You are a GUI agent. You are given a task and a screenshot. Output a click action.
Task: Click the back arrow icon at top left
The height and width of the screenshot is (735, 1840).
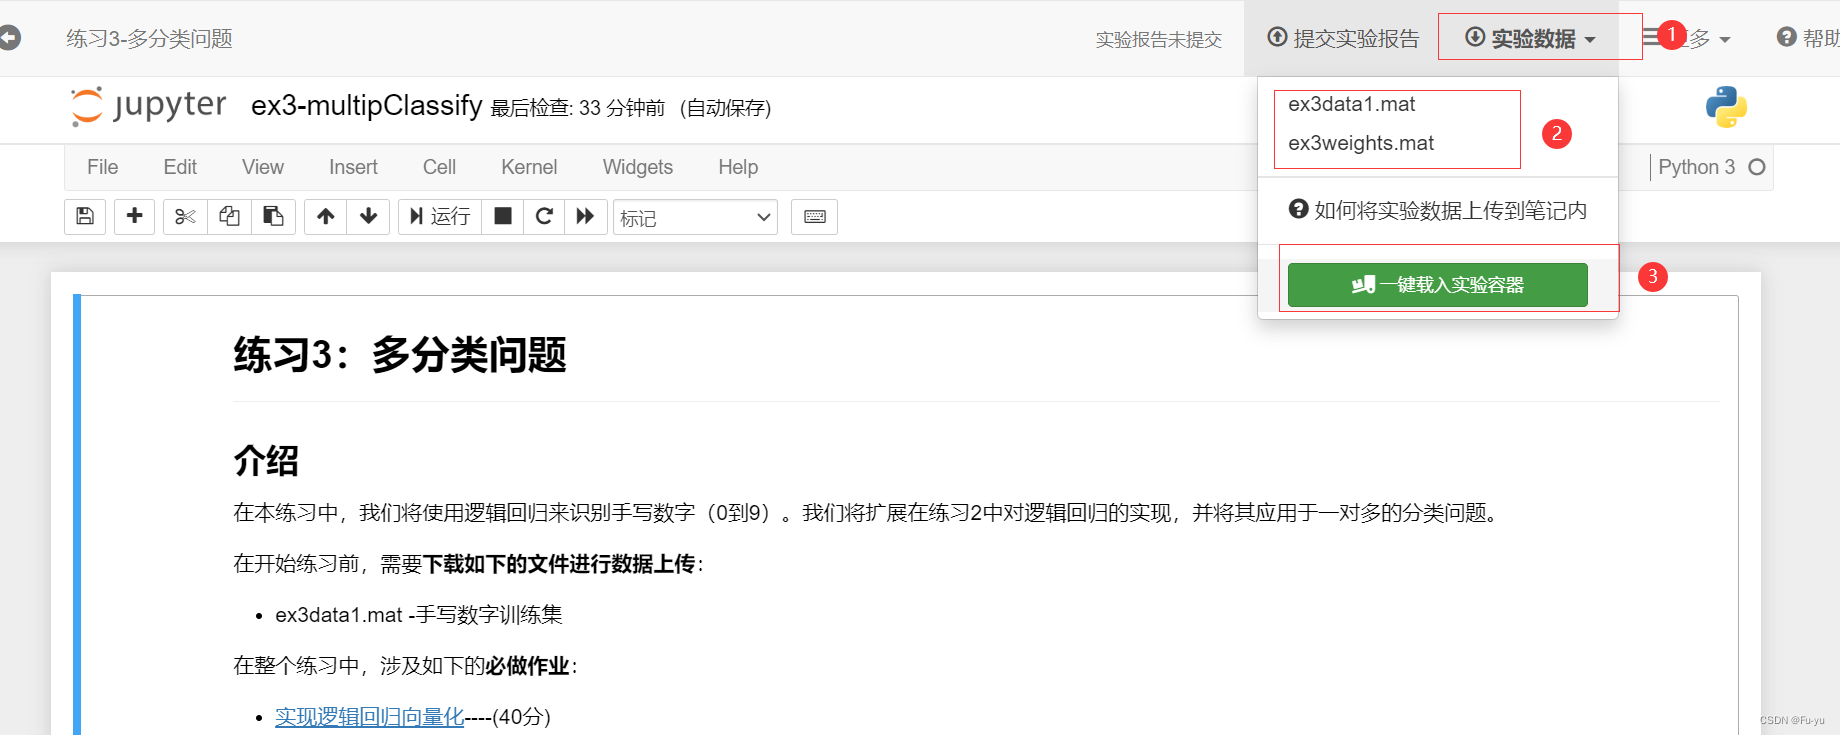9,38
